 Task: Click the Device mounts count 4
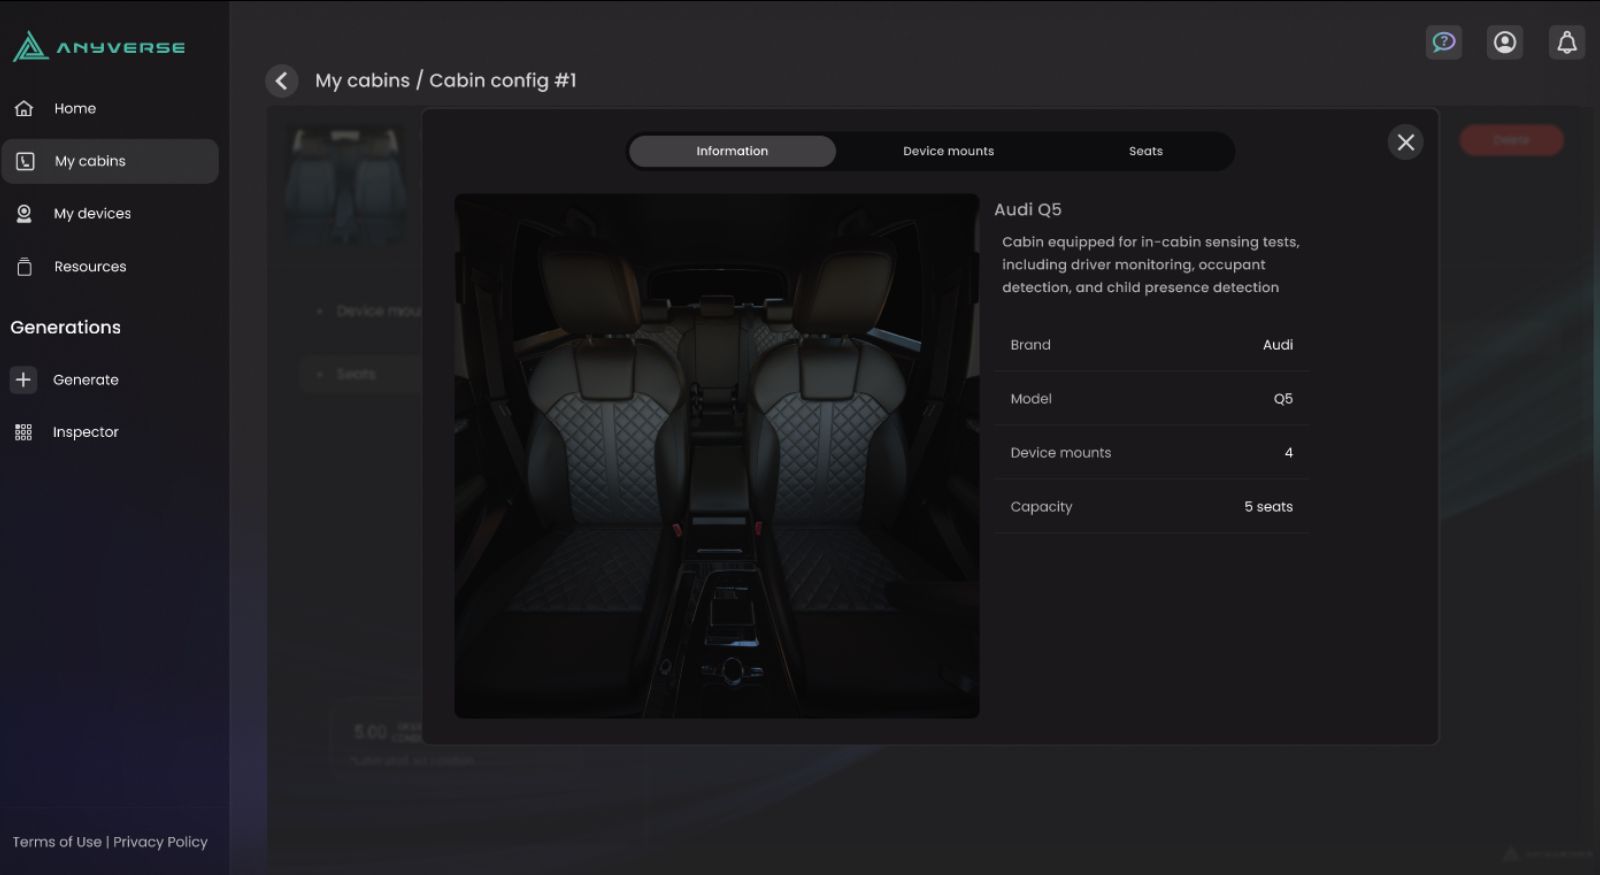click(1288, 453)
